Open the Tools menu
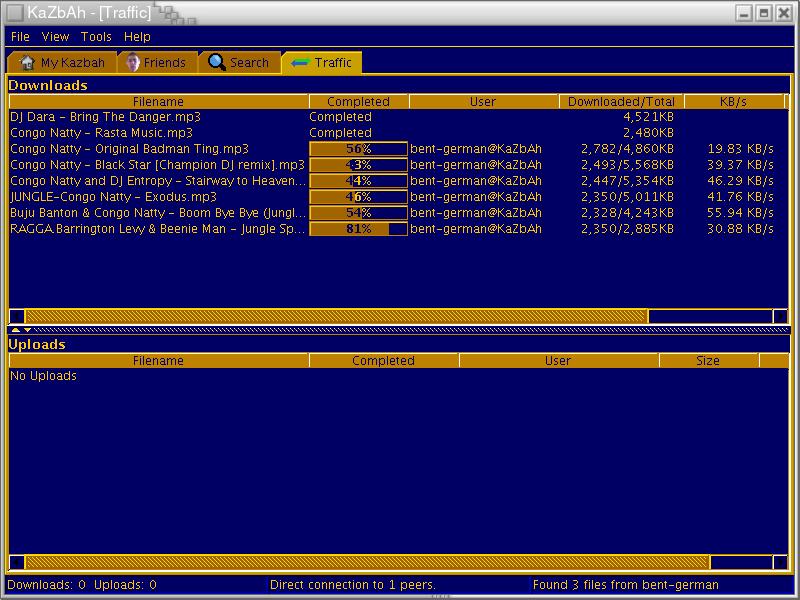Viewport: 800px width, 600px height. point(96,37)
